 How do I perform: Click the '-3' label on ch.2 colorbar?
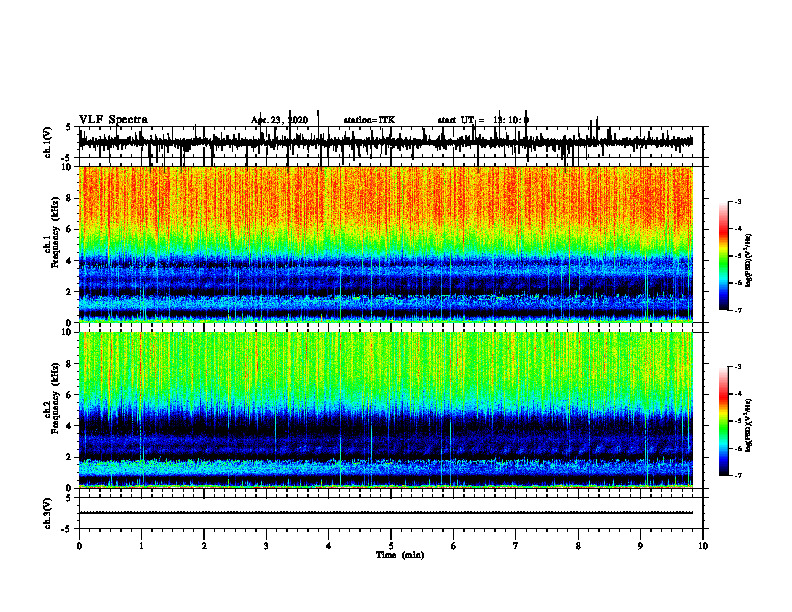pos(738,367)
